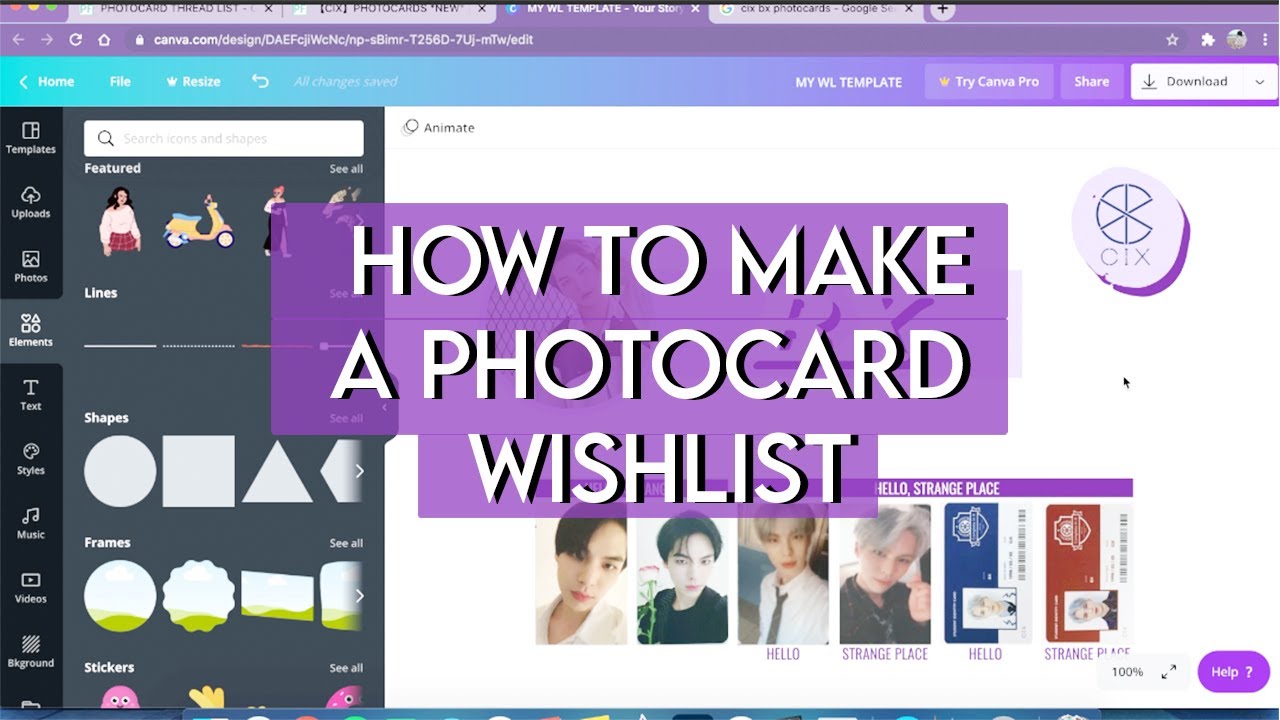Open new browser tab with plus
The width and height of the screenshot is (1280, 720).
(942, 10)
